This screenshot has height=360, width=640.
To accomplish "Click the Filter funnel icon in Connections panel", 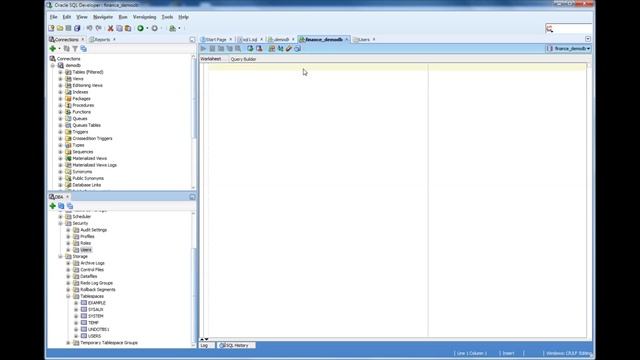I will tap(75, 49).
